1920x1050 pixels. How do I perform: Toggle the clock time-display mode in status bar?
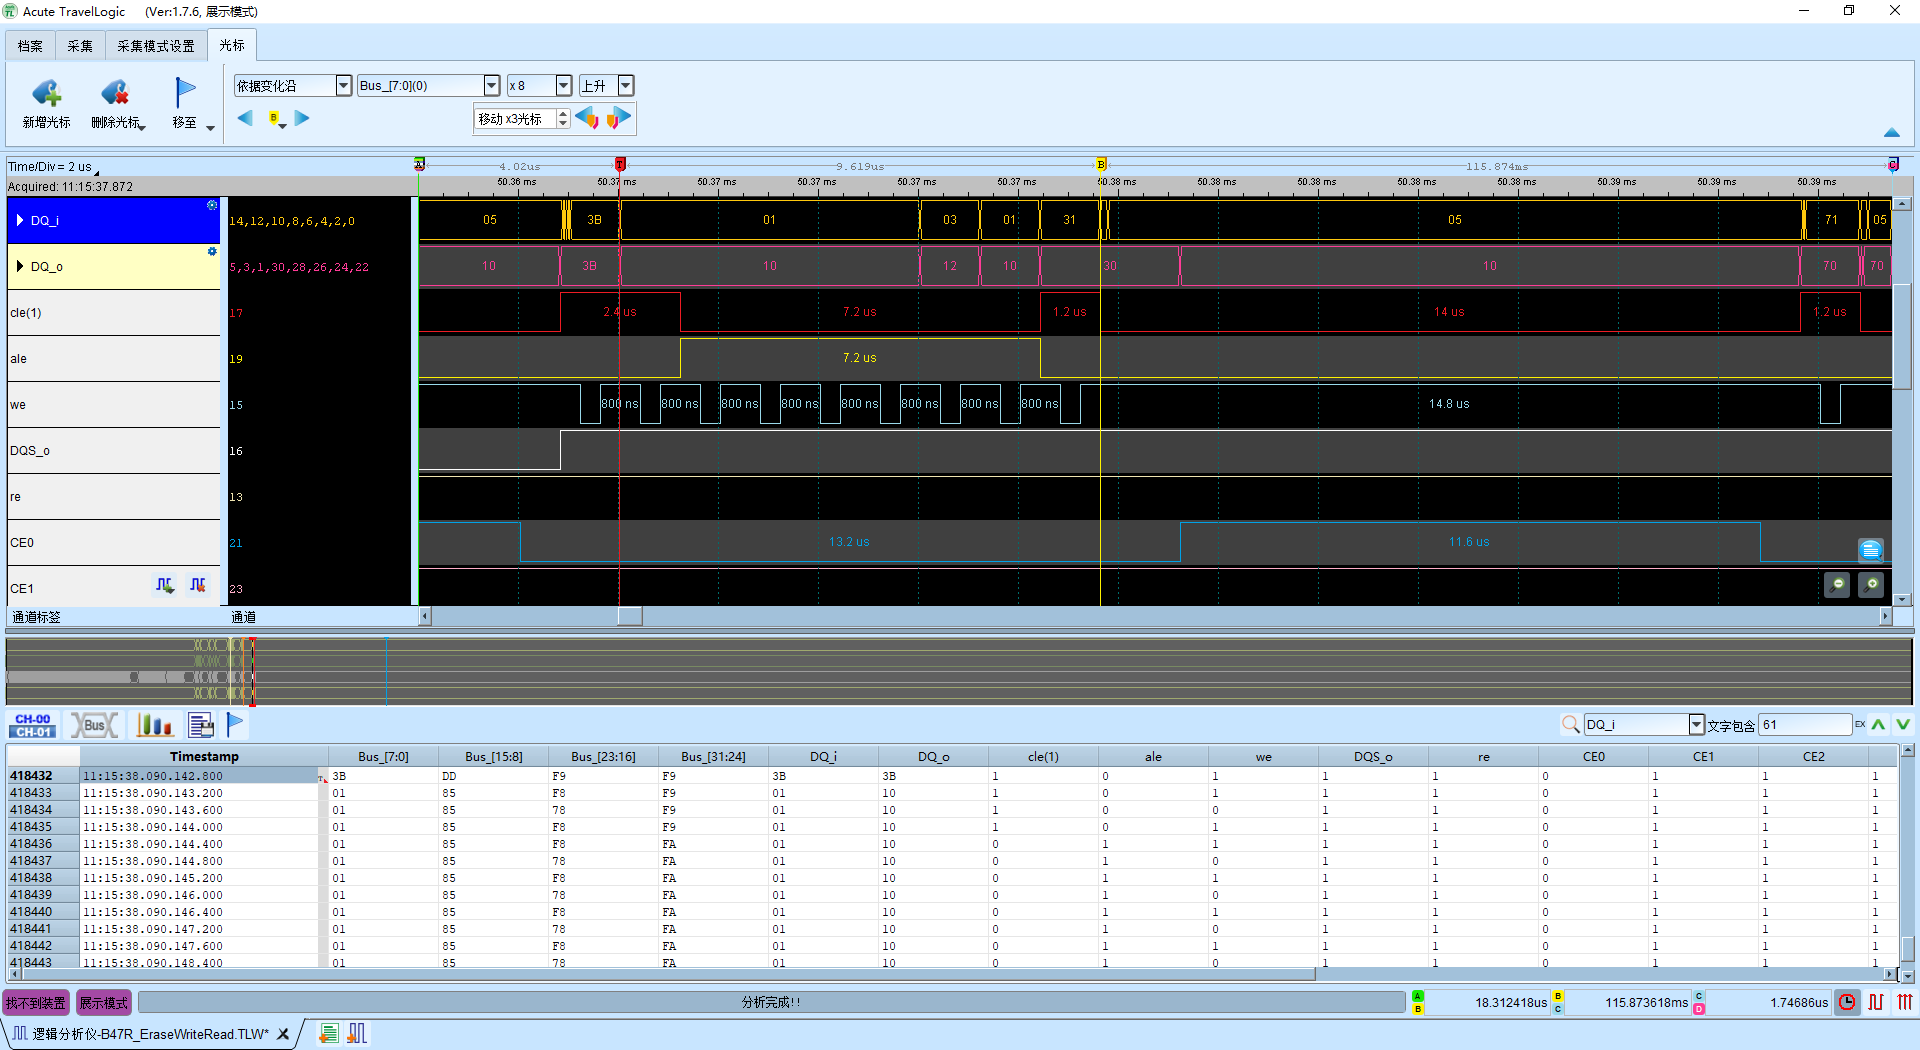coord(1847,1002)
